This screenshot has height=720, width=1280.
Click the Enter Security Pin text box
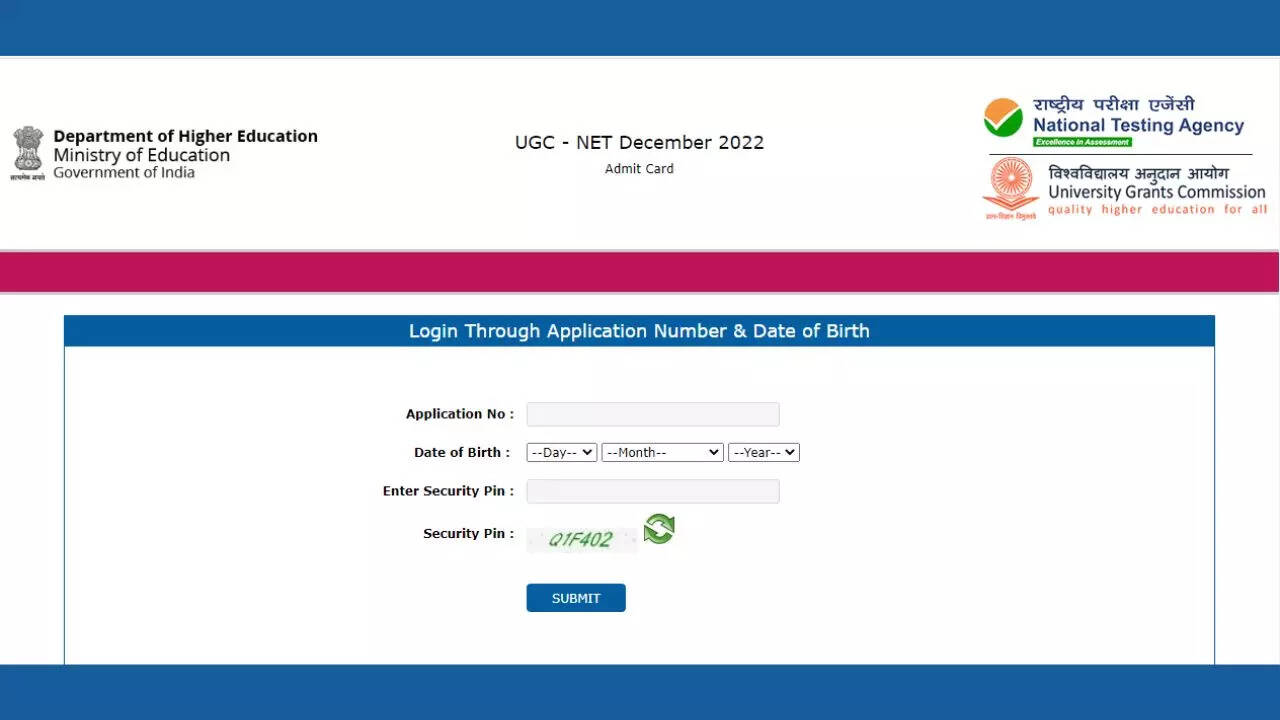(x=653, y=491)
